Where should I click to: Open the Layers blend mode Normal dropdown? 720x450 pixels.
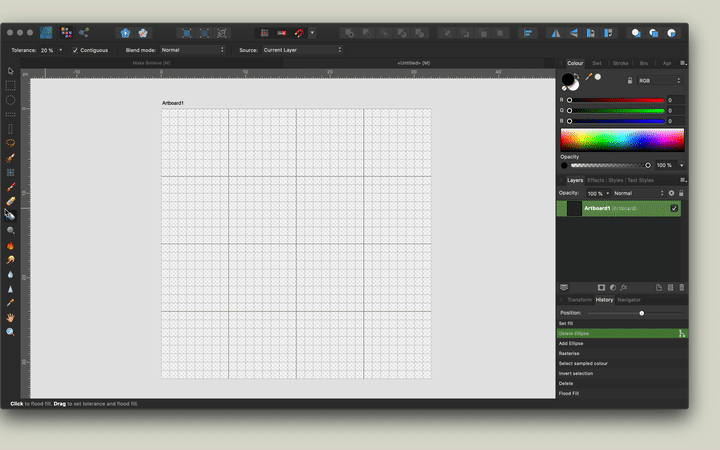(639, 193)
